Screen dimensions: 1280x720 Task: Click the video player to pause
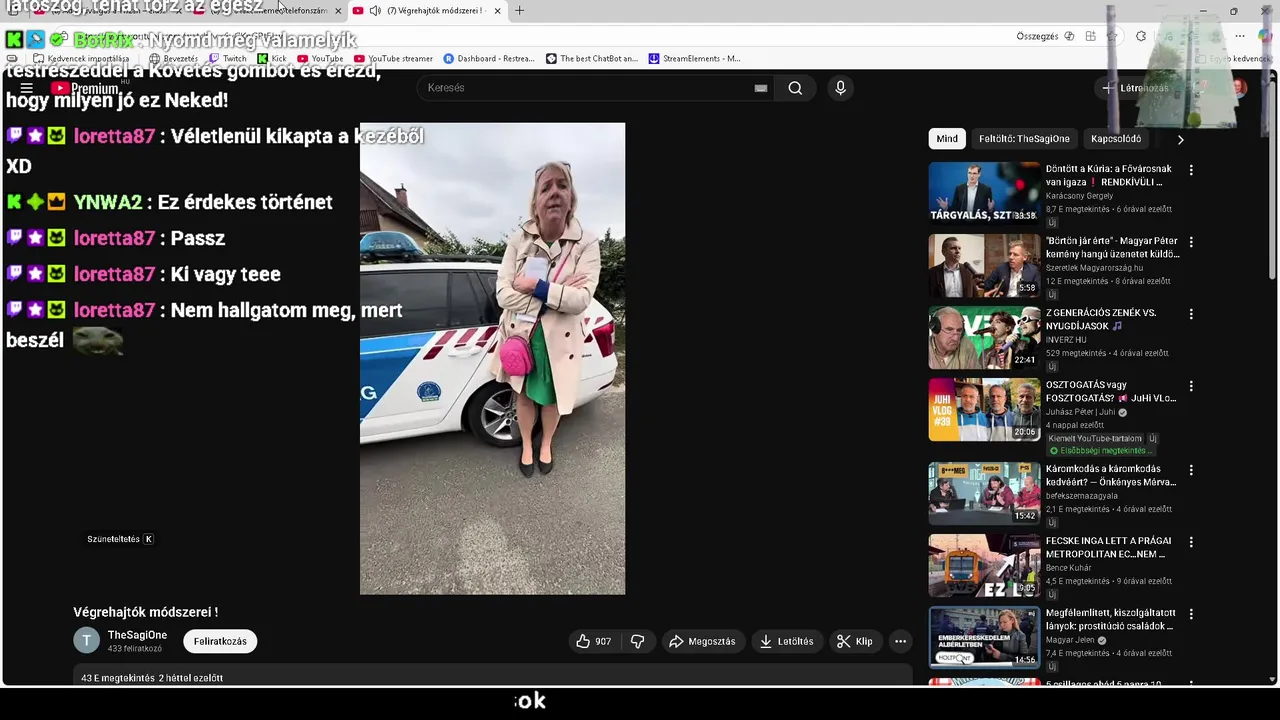[492, 358]
